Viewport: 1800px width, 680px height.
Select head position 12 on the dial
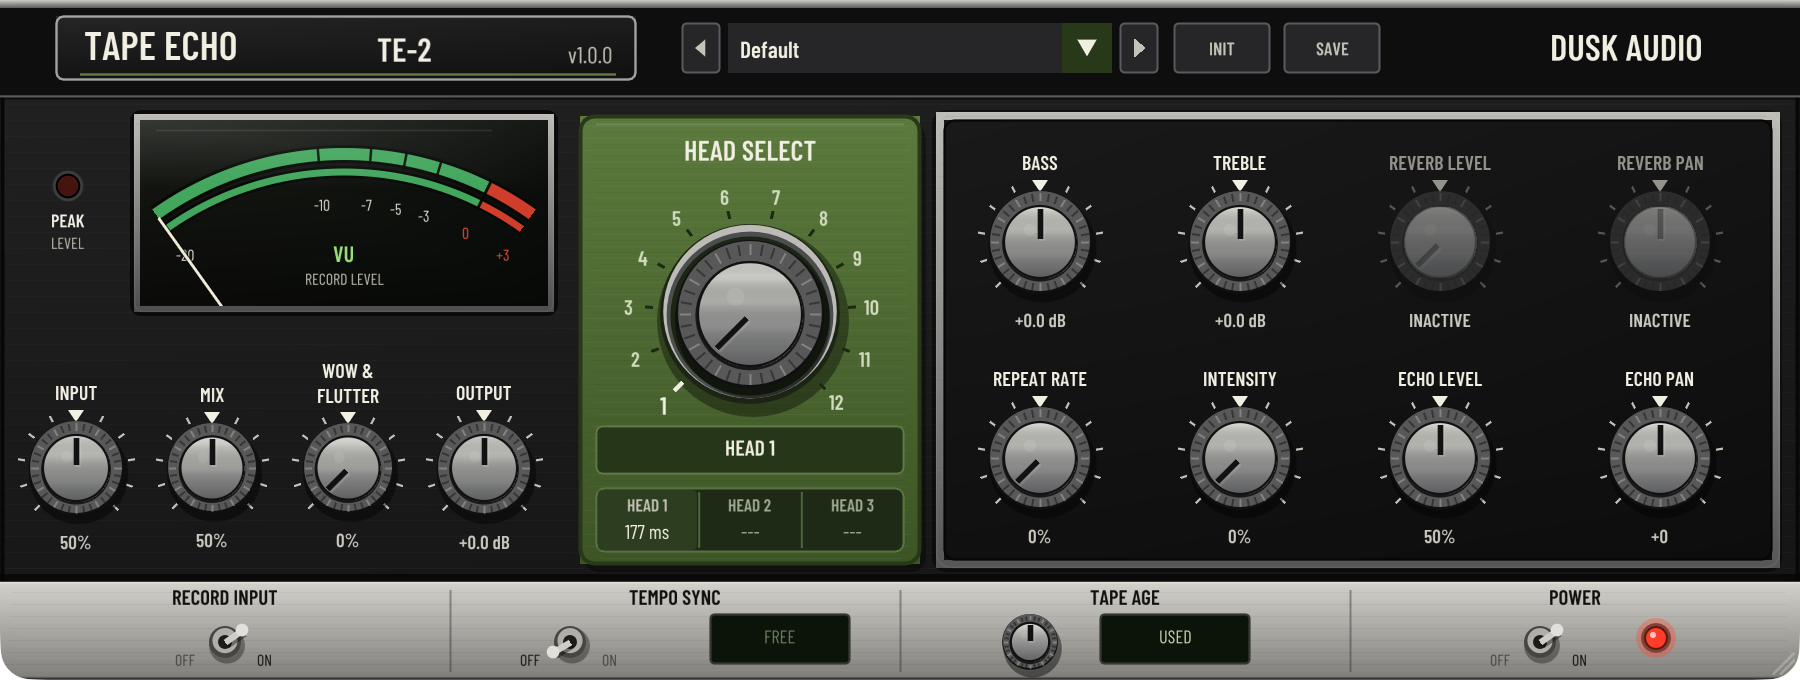click(x=836, y=403)
